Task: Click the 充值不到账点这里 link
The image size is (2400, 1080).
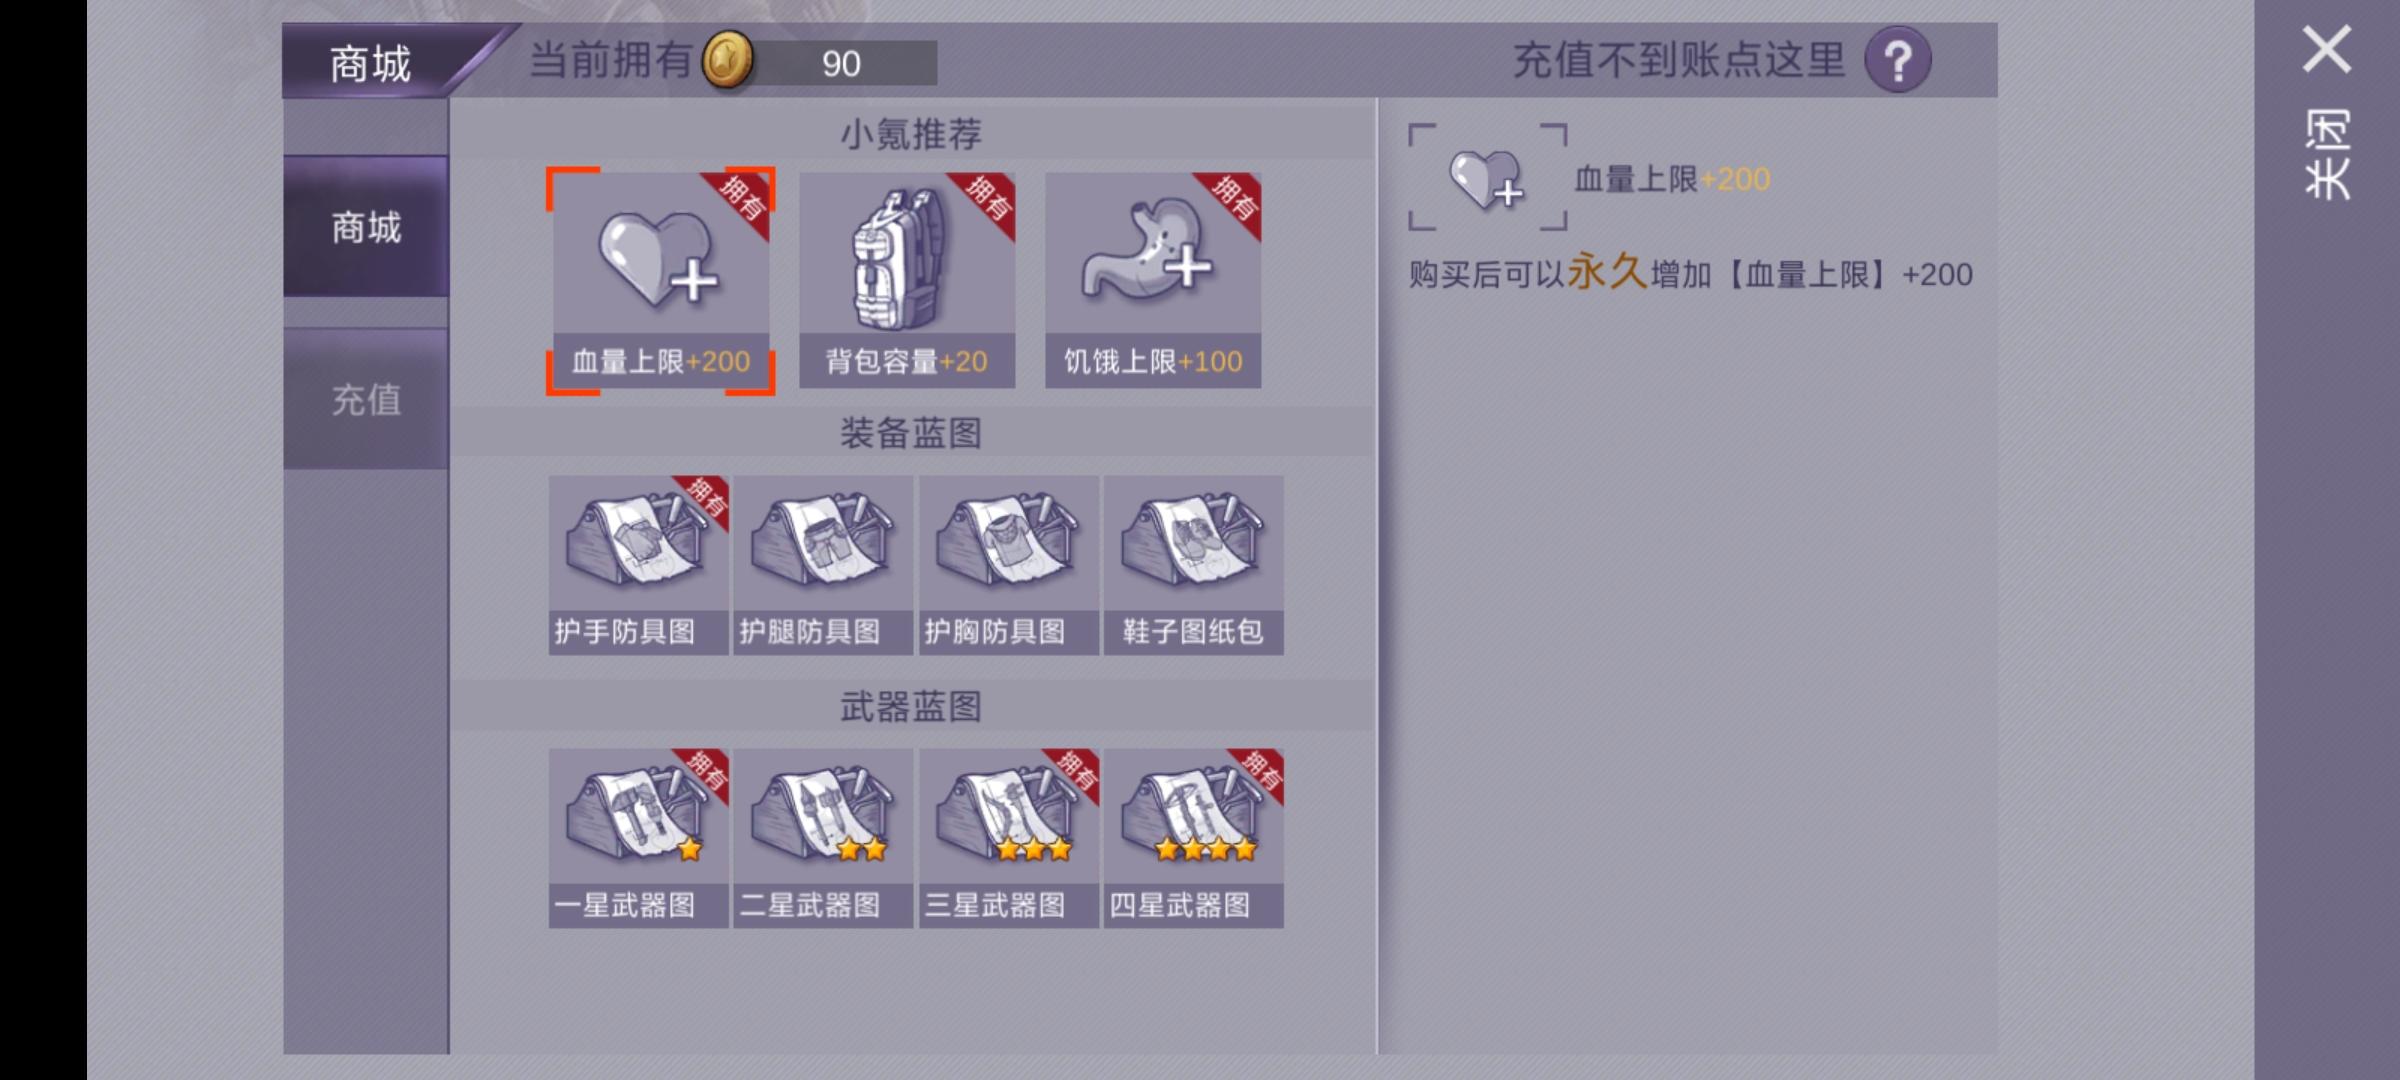Action: point(1678,61)
